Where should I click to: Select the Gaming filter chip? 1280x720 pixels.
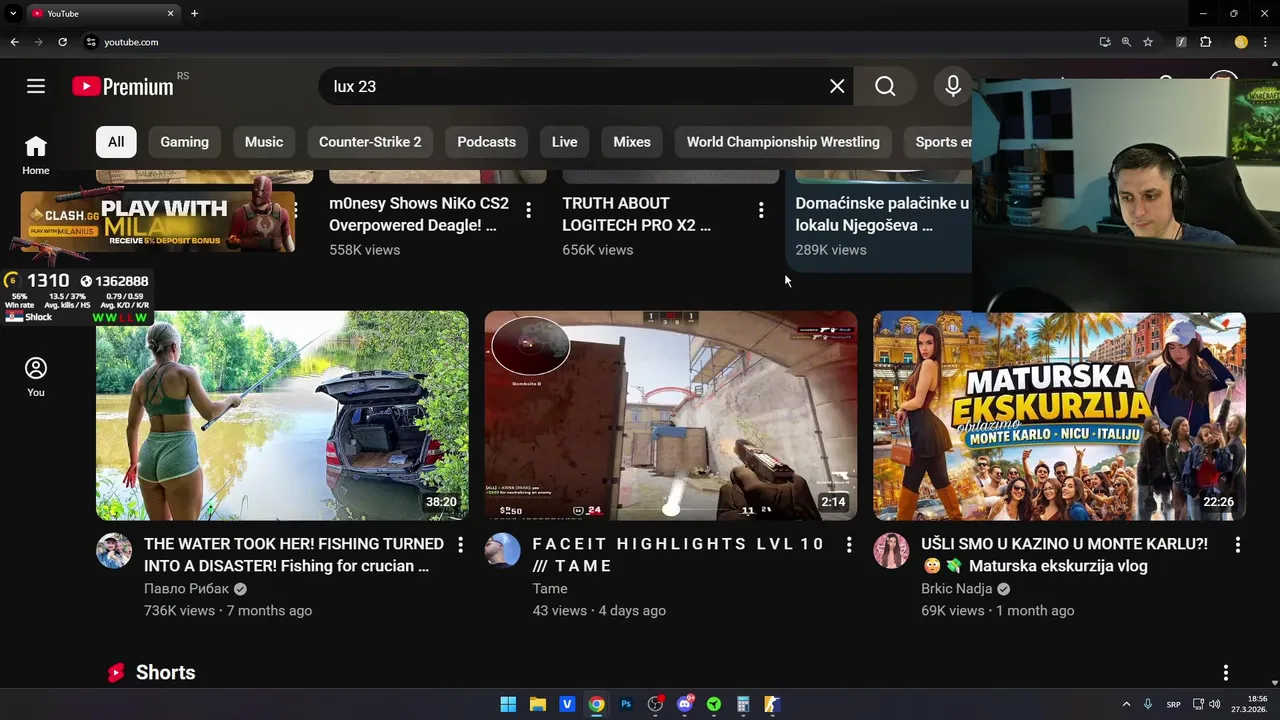185,142
